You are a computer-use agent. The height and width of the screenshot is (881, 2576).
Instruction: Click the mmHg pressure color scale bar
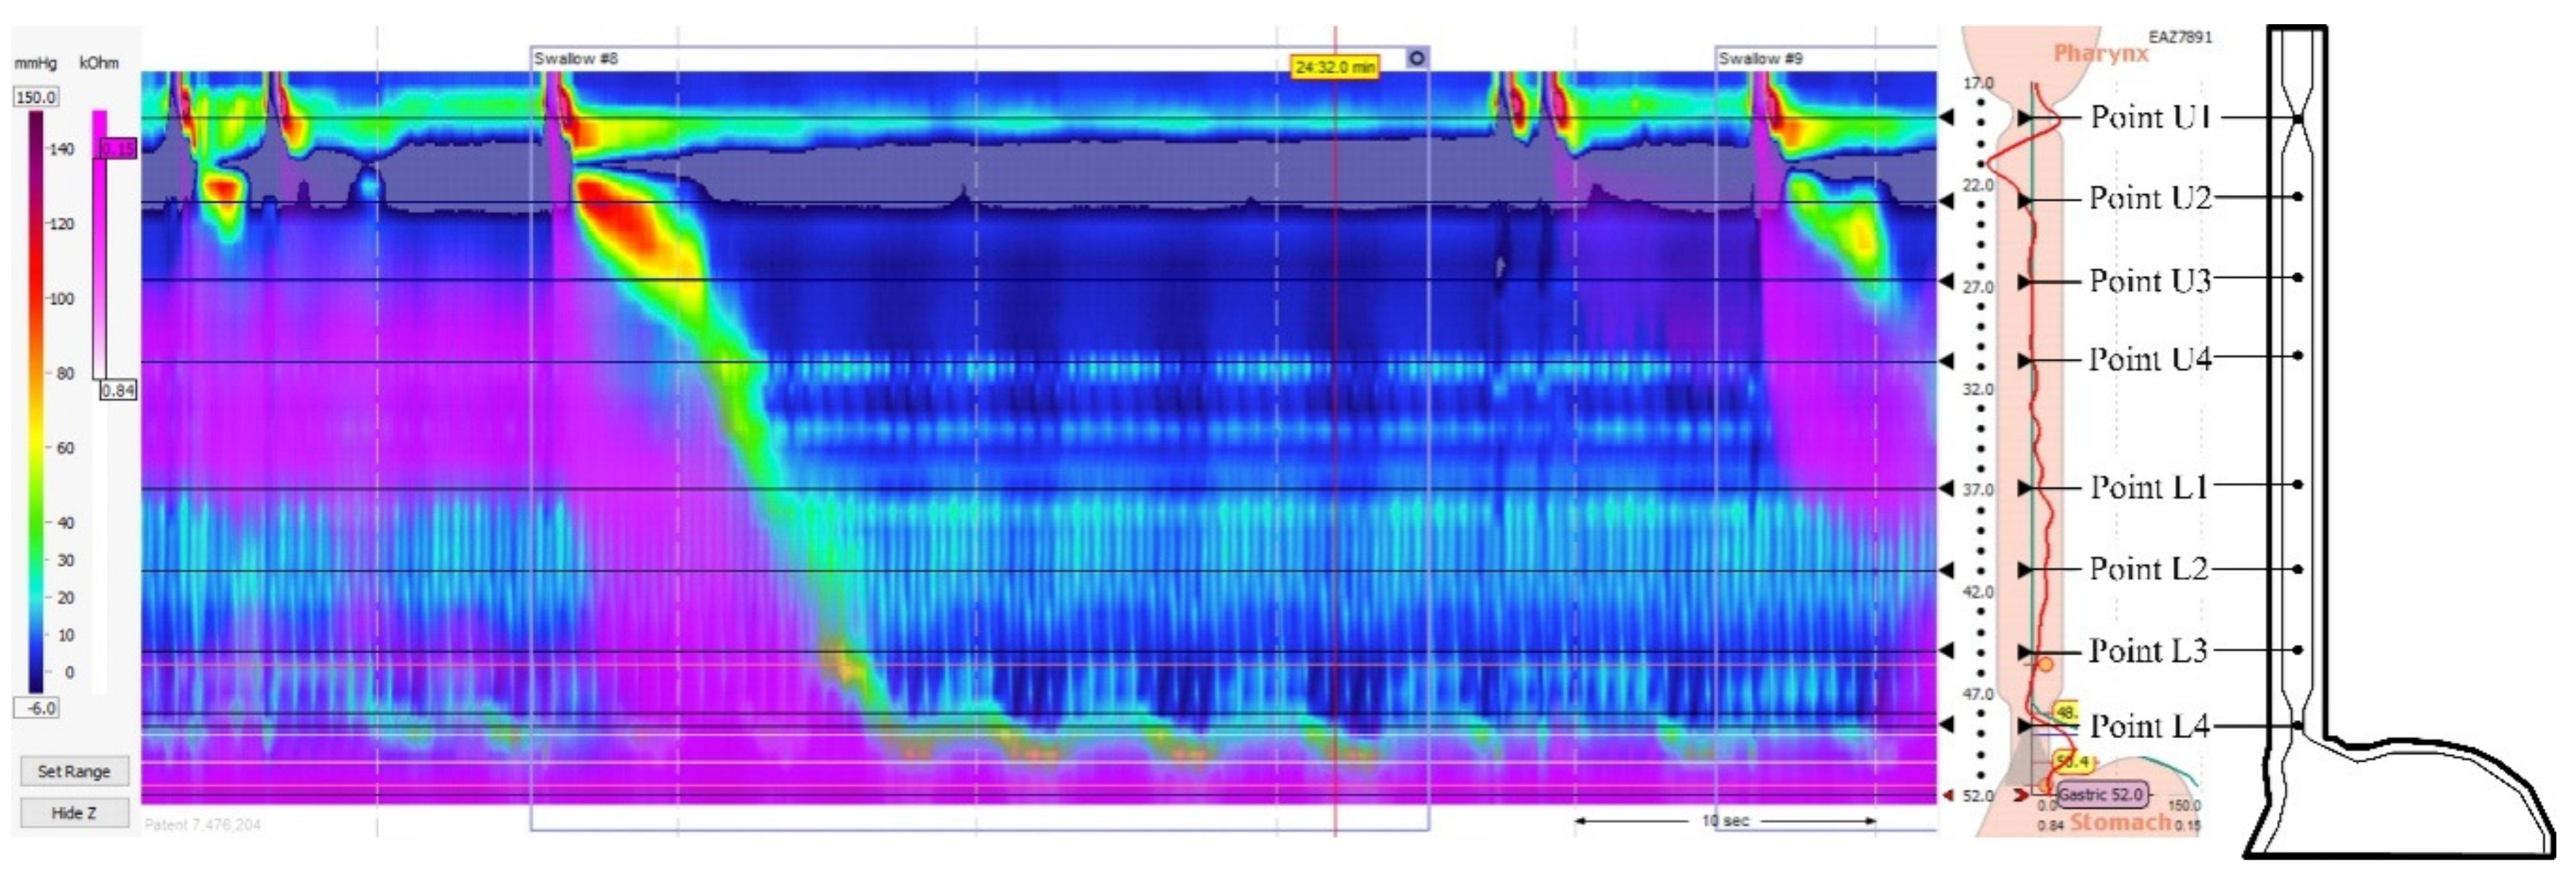coord(36,400)
